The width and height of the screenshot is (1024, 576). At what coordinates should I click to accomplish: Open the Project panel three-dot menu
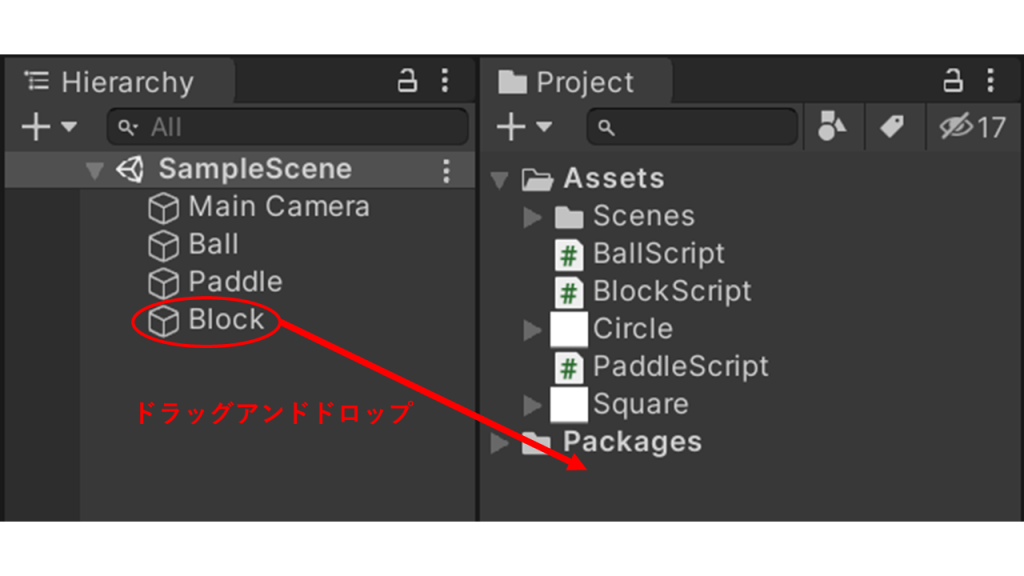[x=990, y=82]
